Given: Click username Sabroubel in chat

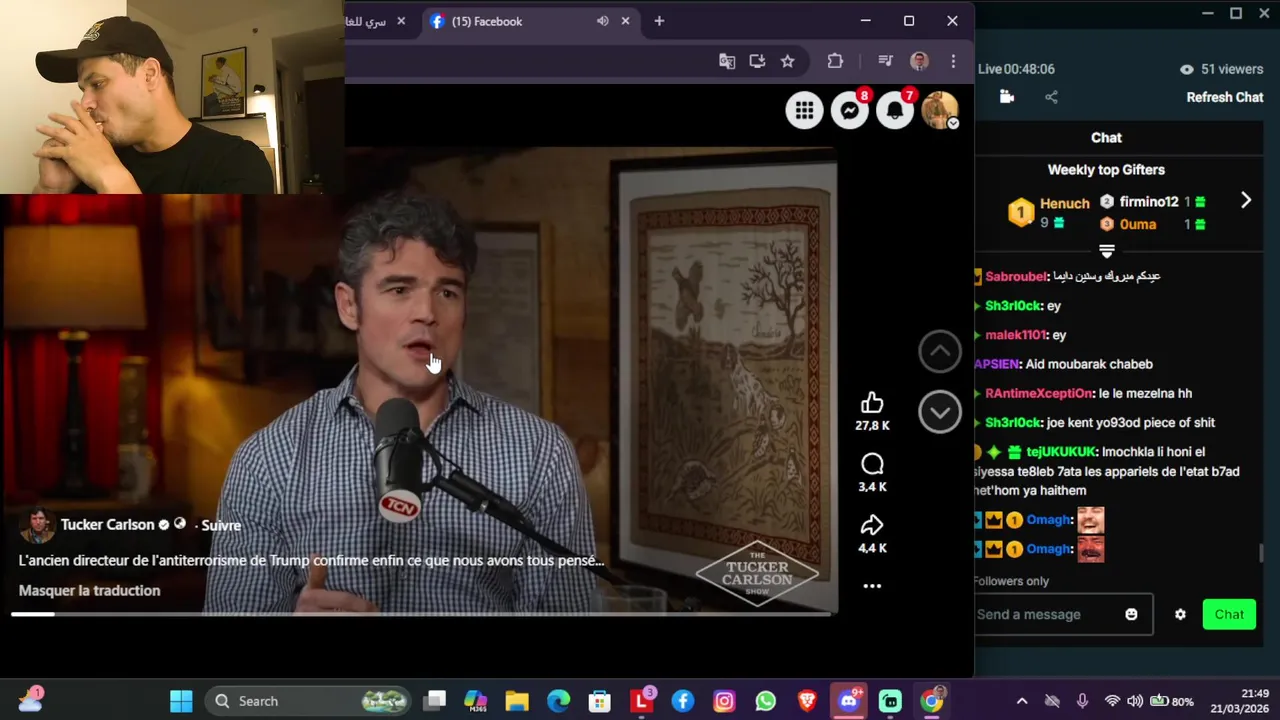Looking at the screenshot, I should [x=1016, y=277].
